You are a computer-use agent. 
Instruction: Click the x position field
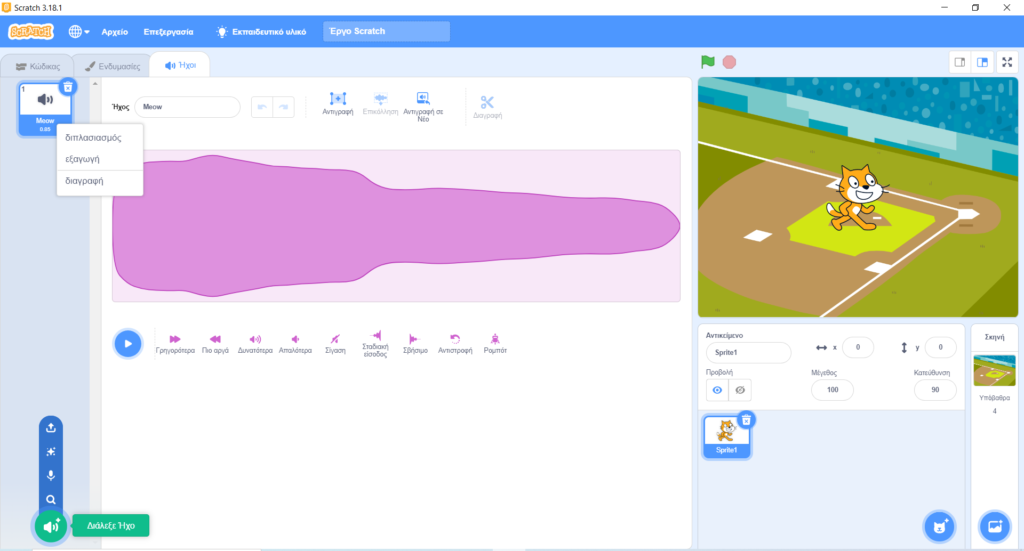(857, 347)
